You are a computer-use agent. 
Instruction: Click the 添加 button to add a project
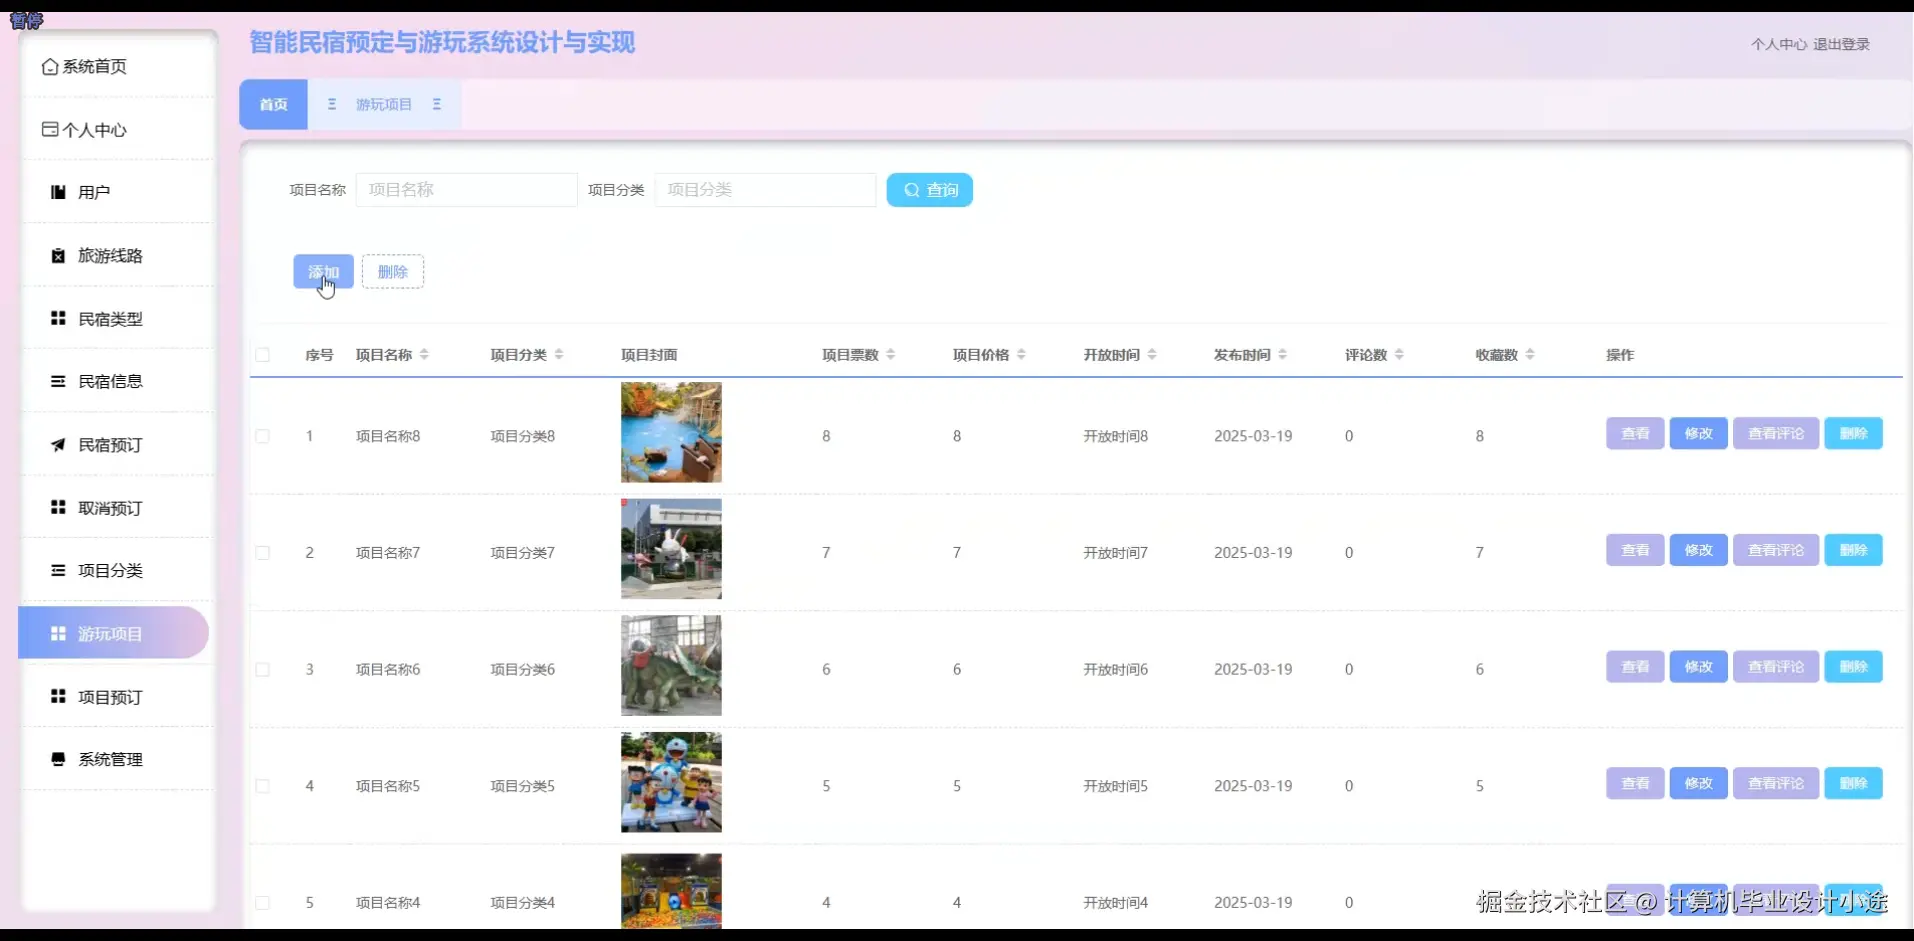point(322,271)
